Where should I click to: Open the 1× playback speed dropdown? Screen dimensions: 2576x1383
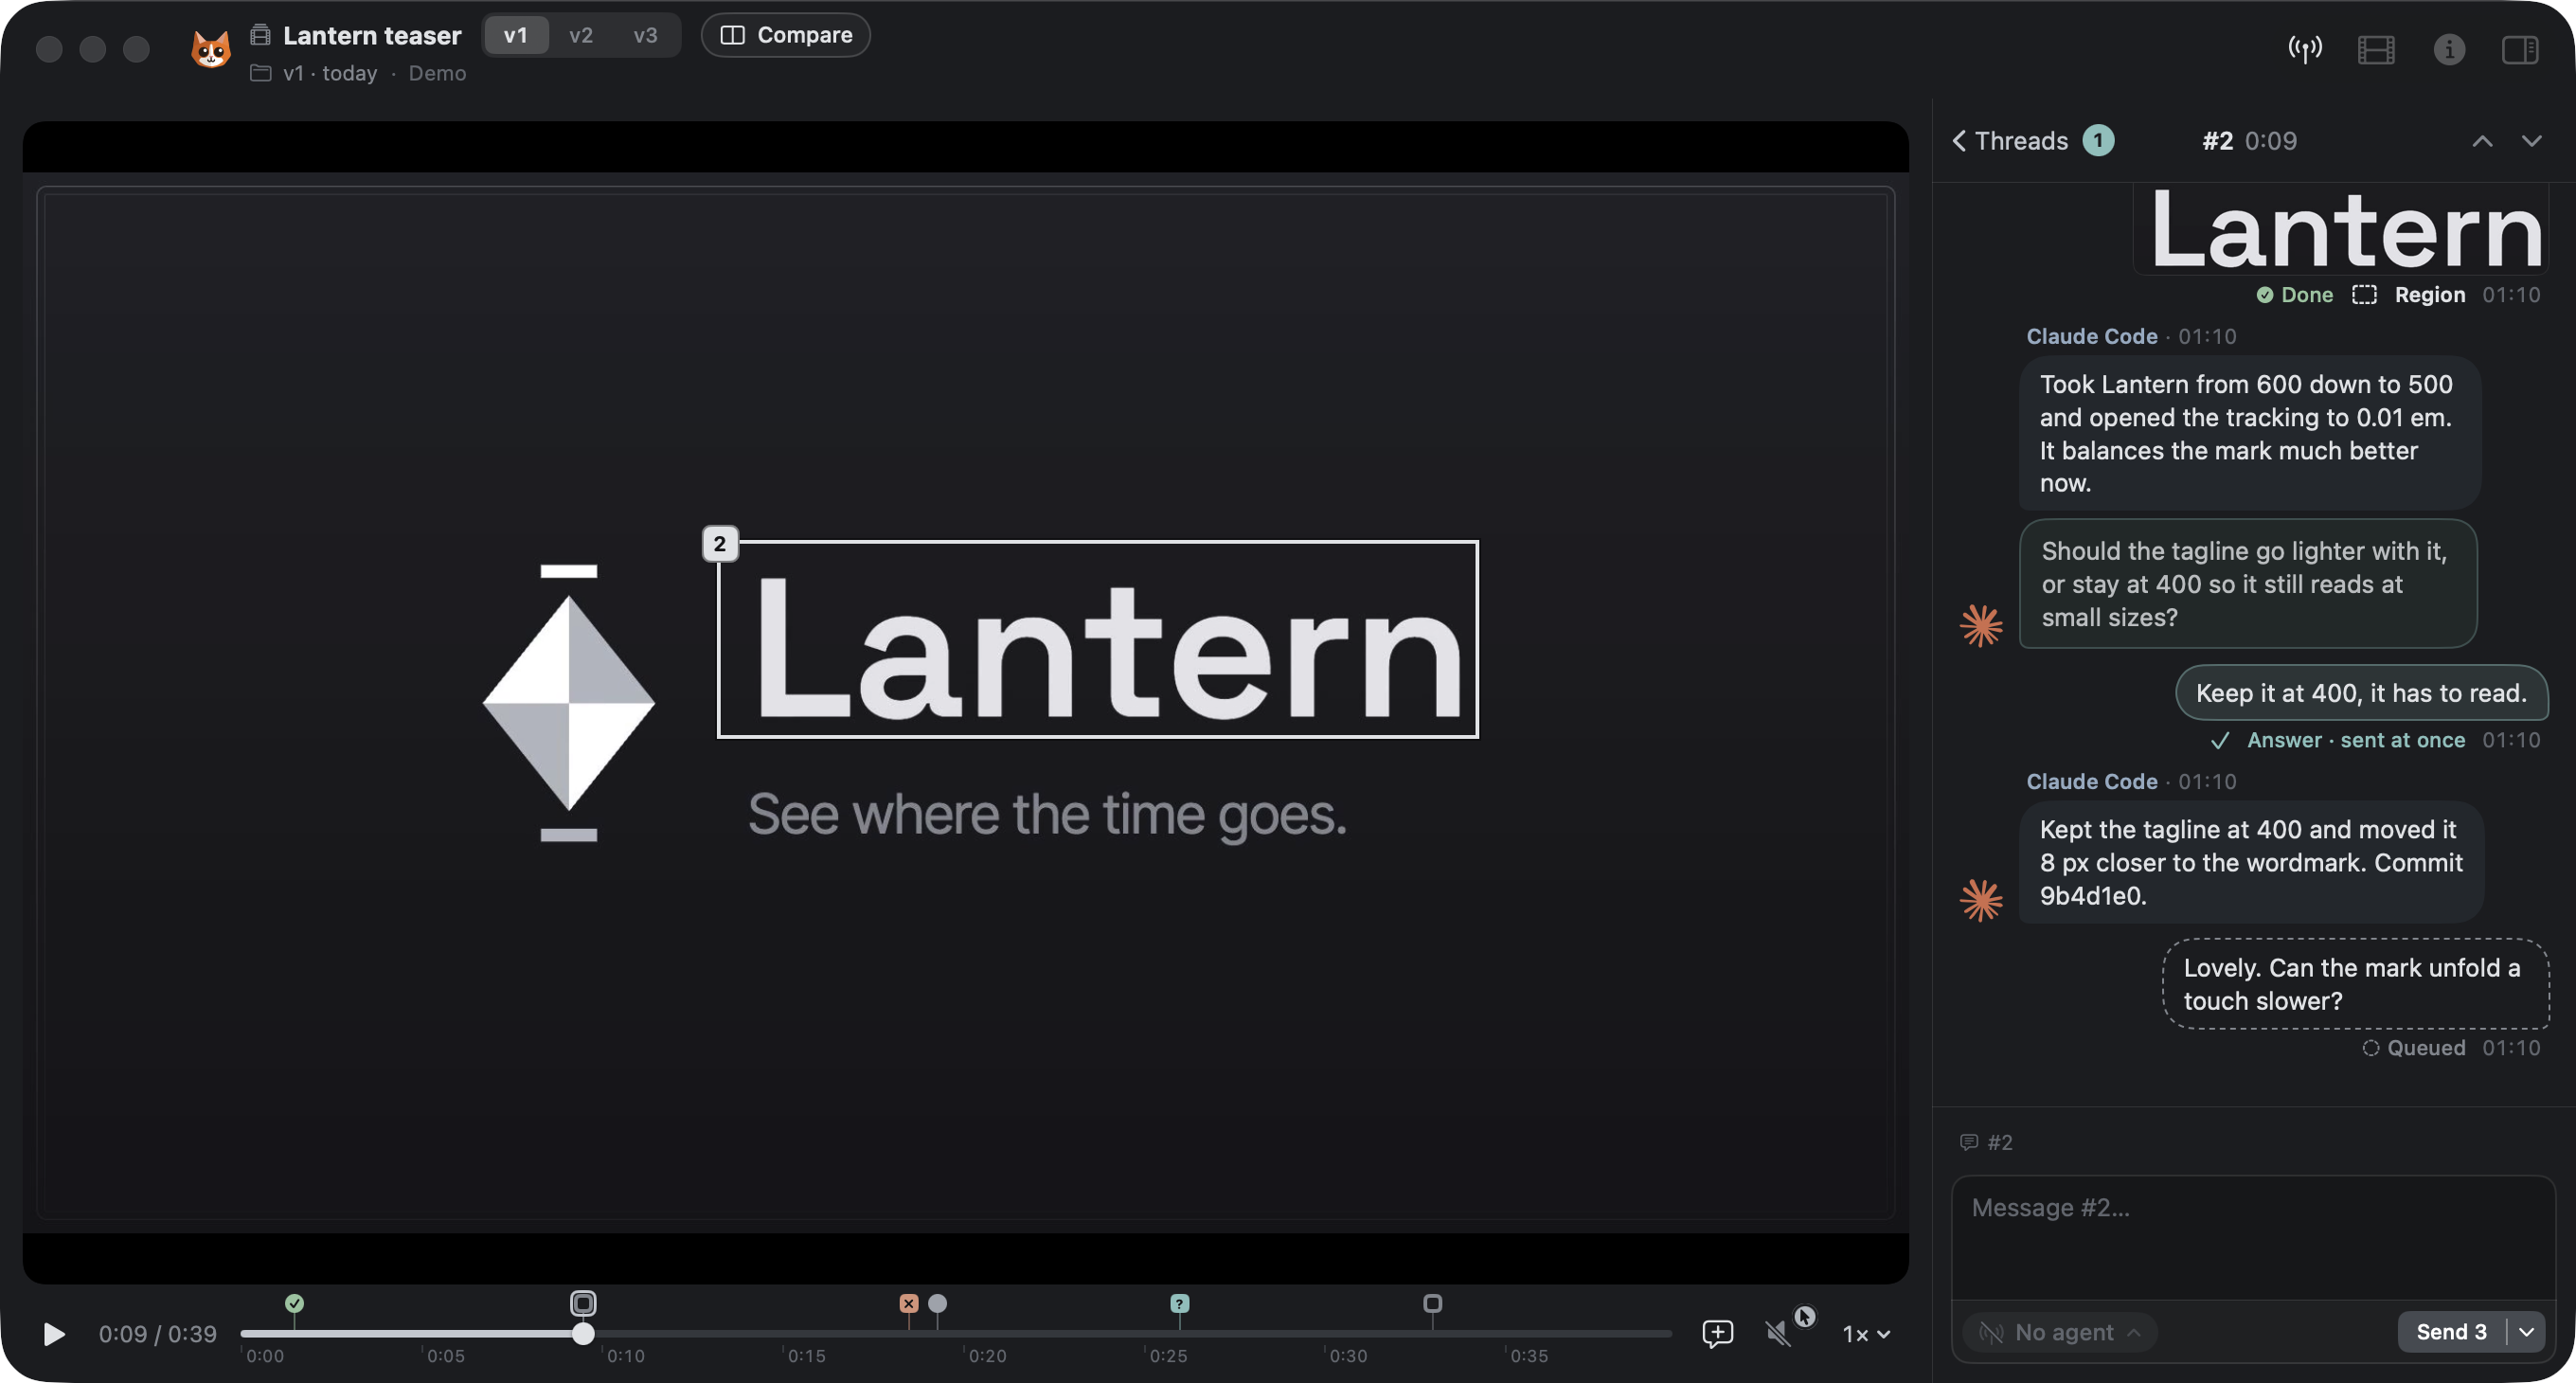1866,1334
